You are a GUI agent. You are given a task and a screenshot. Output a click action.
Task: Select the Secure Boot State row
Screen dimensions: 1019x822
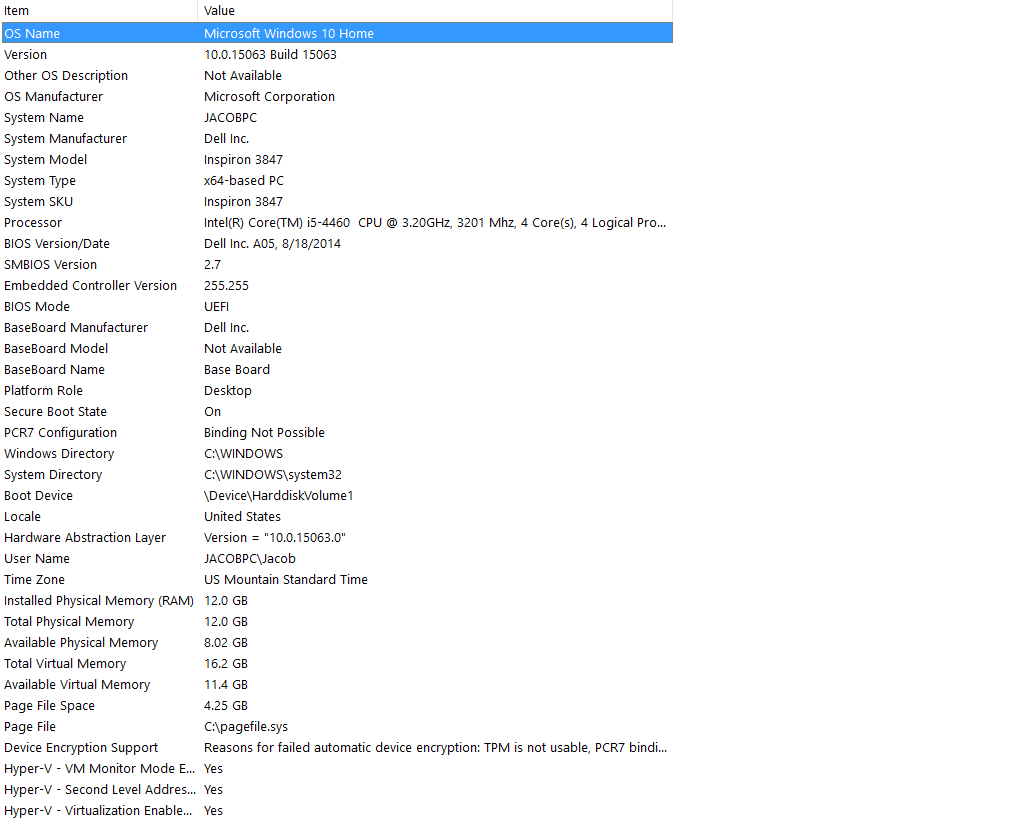click(337, 411)
